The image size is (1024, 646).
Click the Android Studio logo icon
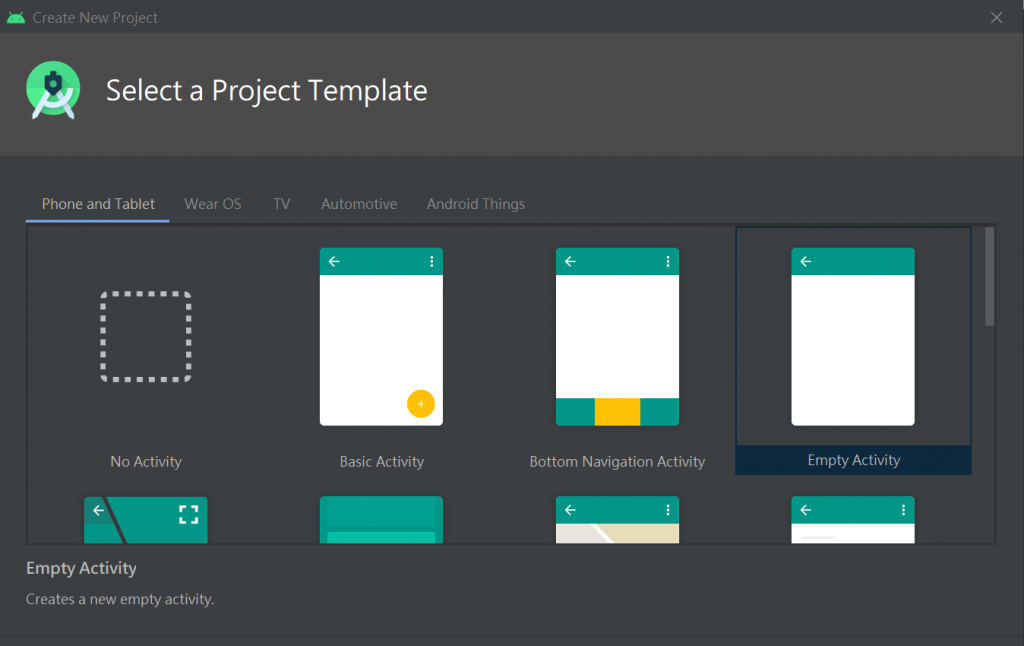click(54, 90)
